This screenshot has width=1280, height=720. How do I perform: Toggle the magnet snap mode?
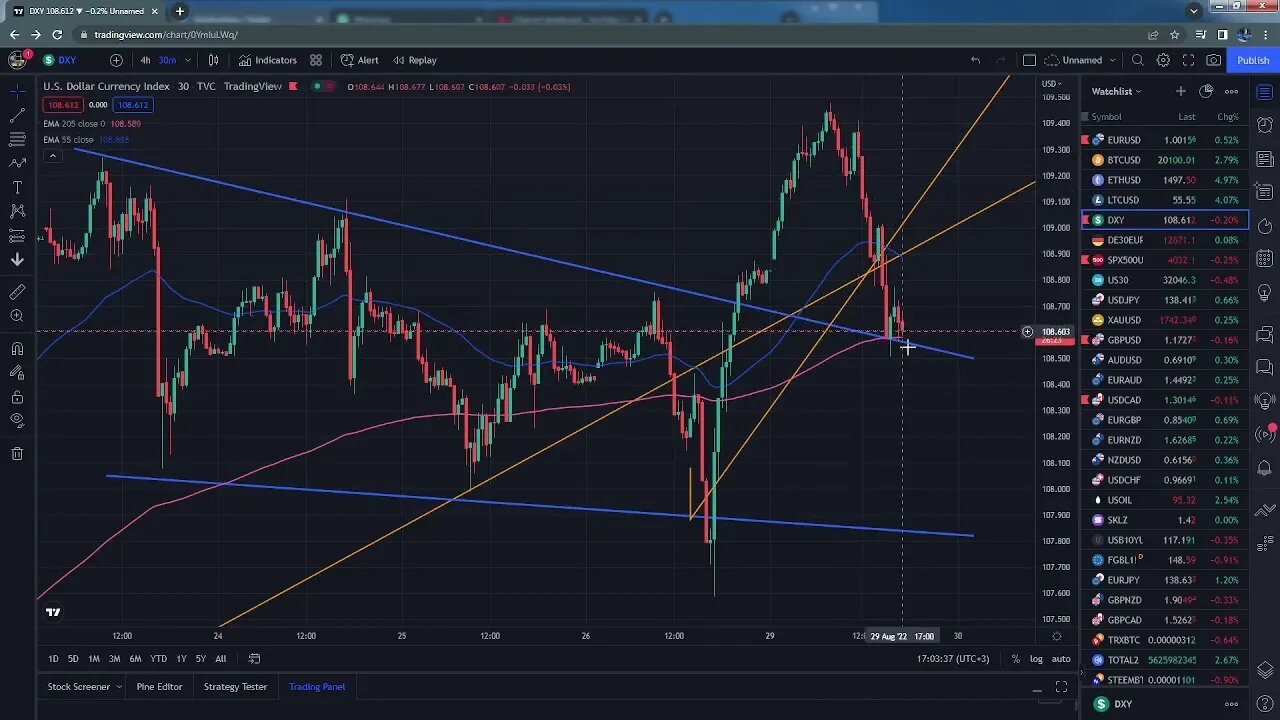(17, 349)
